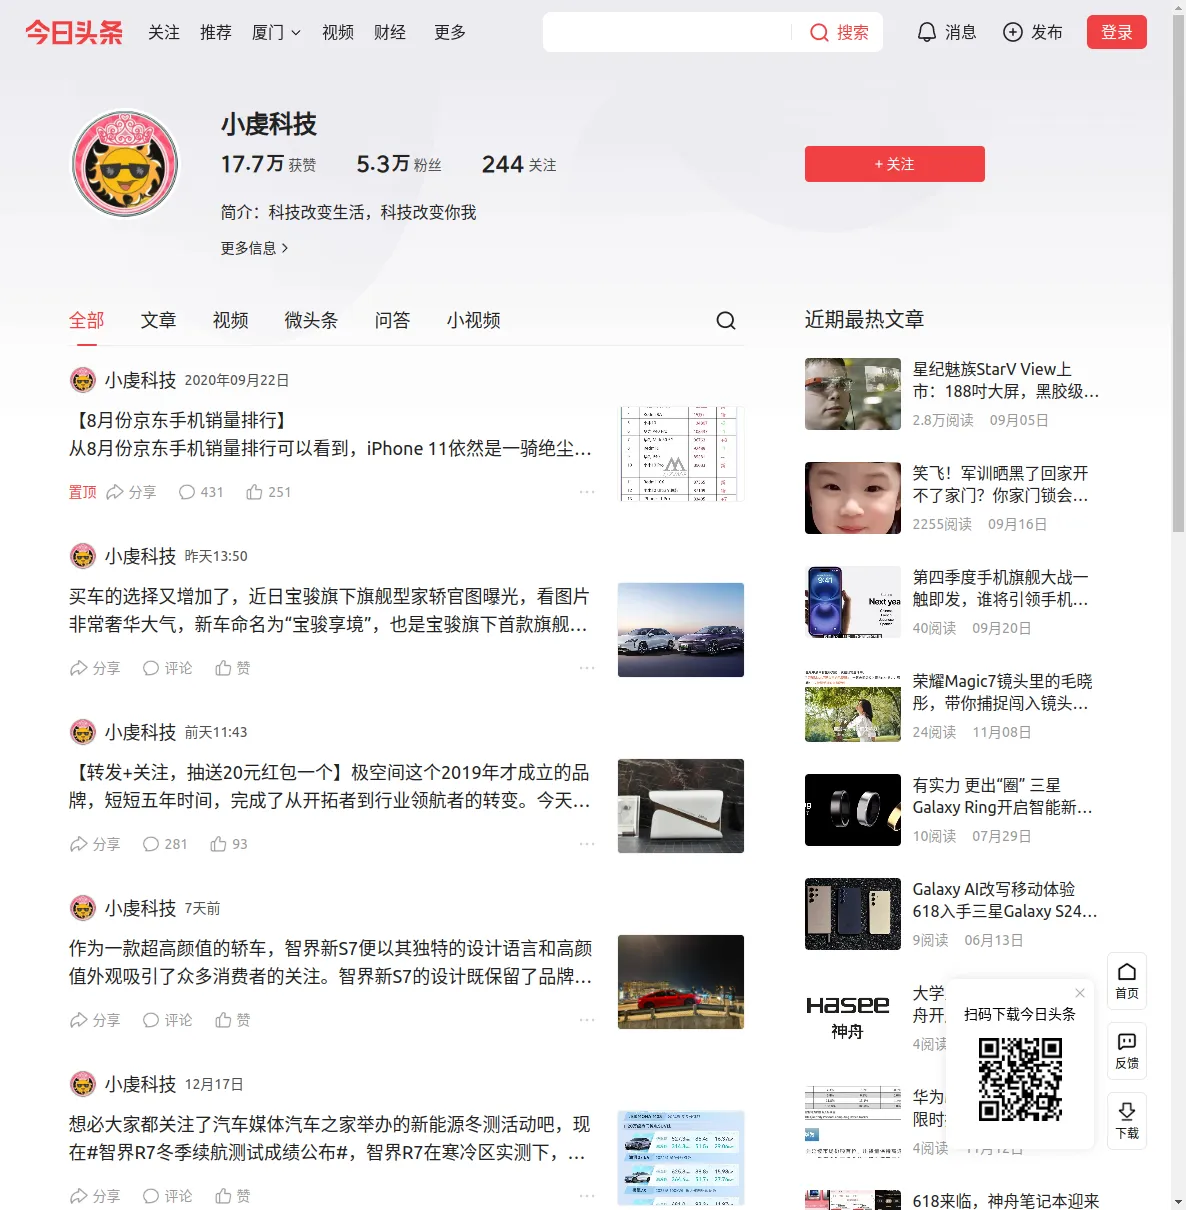Screen dimensions: 1186x1210
Task: Open article 笑飞！军训晒黑了回家开不了家门
Action: tap(1001, 484)
